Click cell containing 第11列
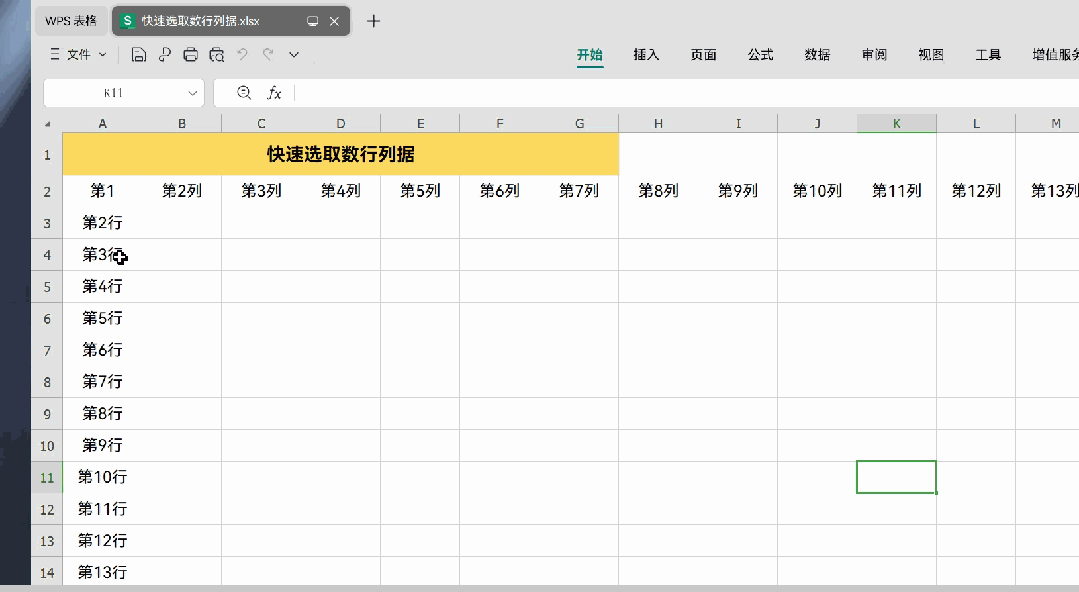Image resolution: width=1079 pixels, height=592 pixels. [897, 191]
